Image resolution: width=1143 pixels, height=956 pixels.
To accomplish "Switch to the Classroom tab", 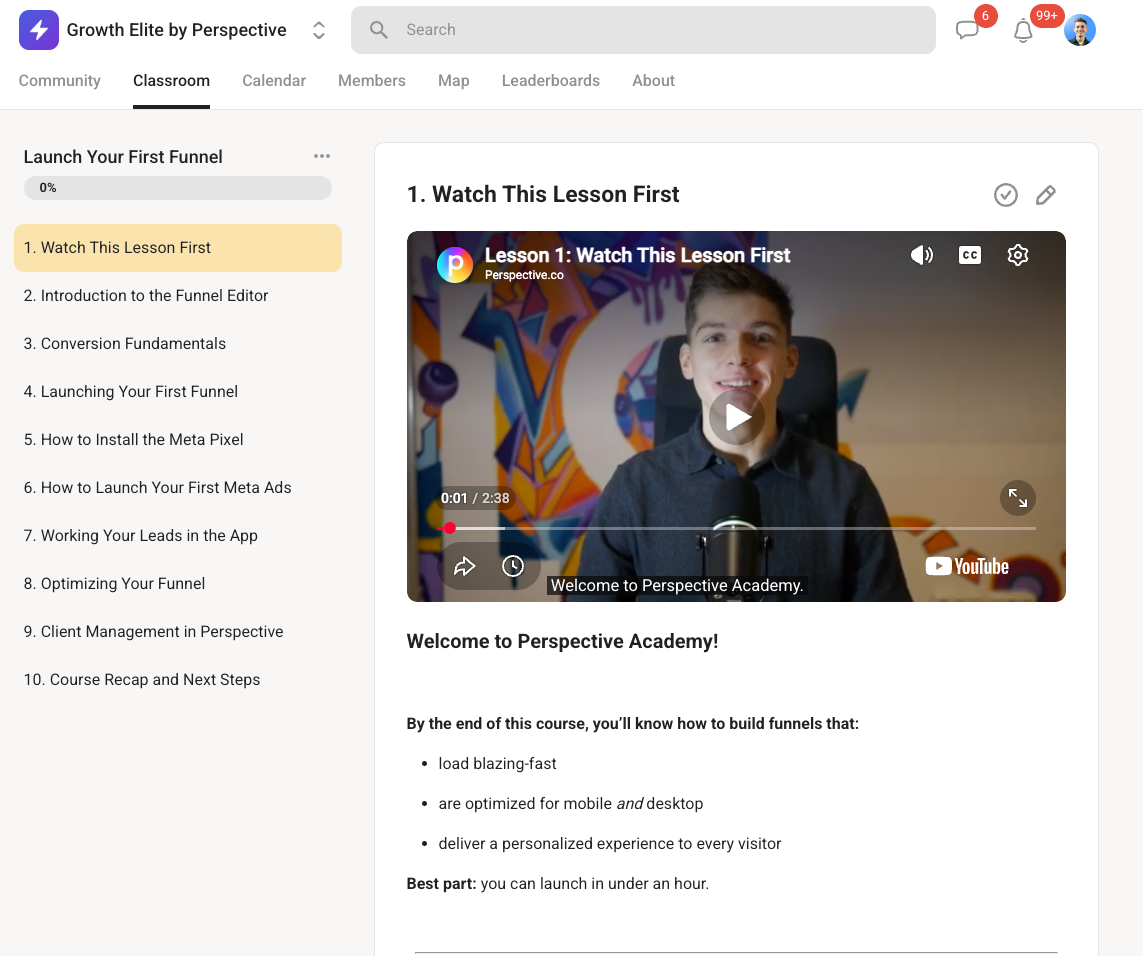I will [171, 80].
